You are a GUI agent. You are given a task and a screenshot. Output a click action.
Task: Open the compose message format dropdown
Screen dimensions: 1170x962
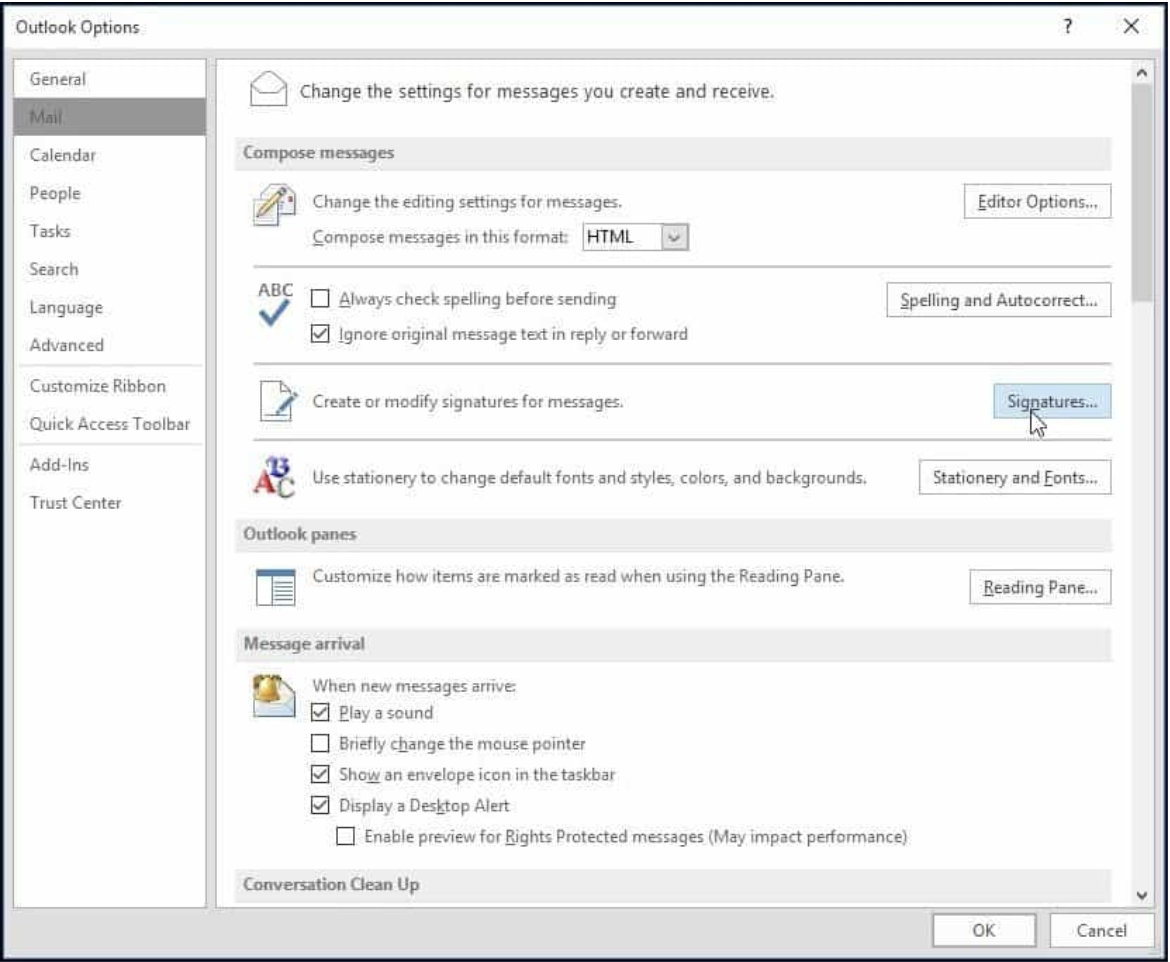(x=677, y=237)
